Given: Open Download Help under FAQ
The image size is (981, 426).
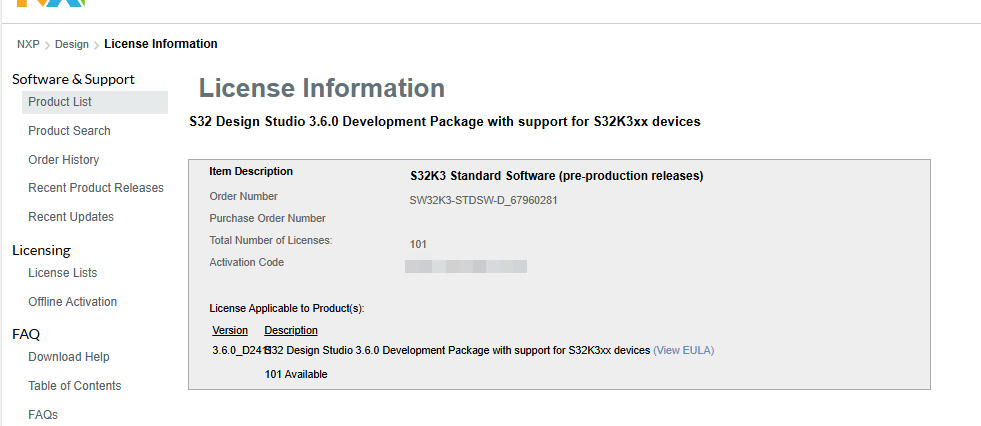Looking at the screenshot, I should click(x=69, y=357).
